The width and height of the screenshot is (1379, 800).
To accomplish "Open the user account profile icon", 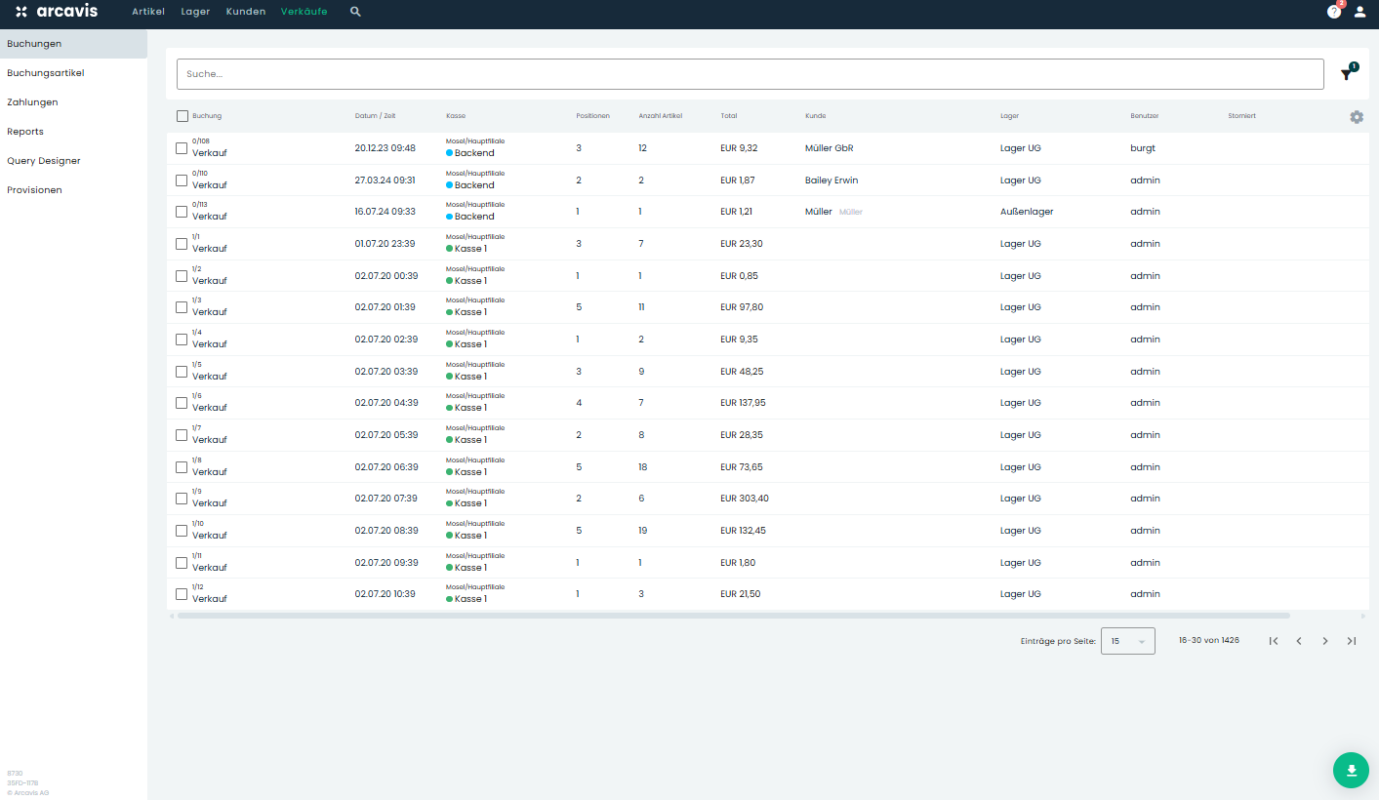I will [x=1360, y=12].
